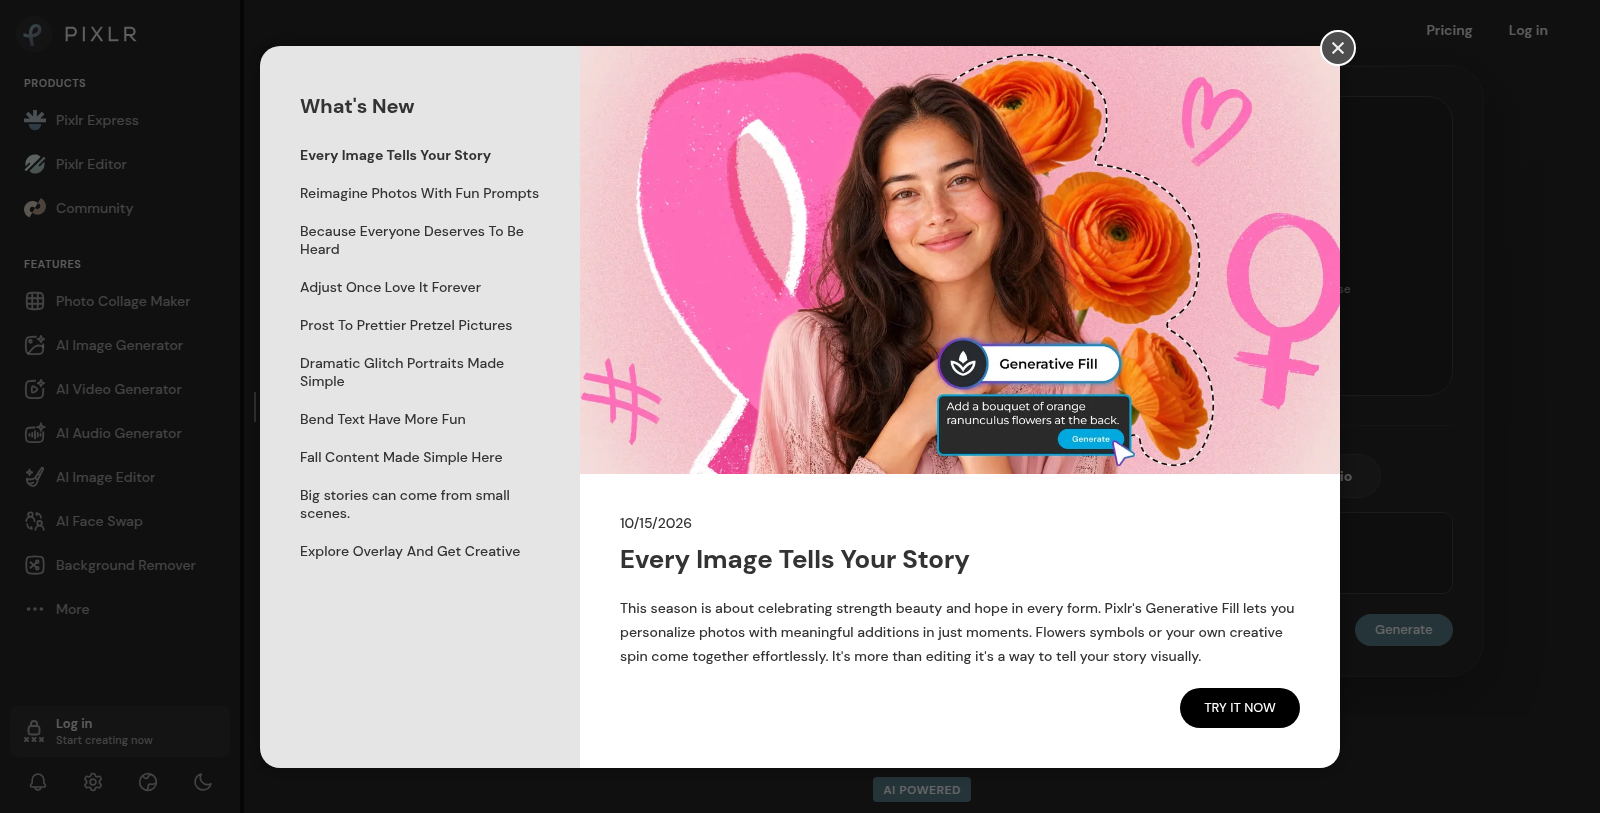The width and height of the screenshot is (1600, 813).
Task: Open the settings gear icon
Action: (93, 782)
